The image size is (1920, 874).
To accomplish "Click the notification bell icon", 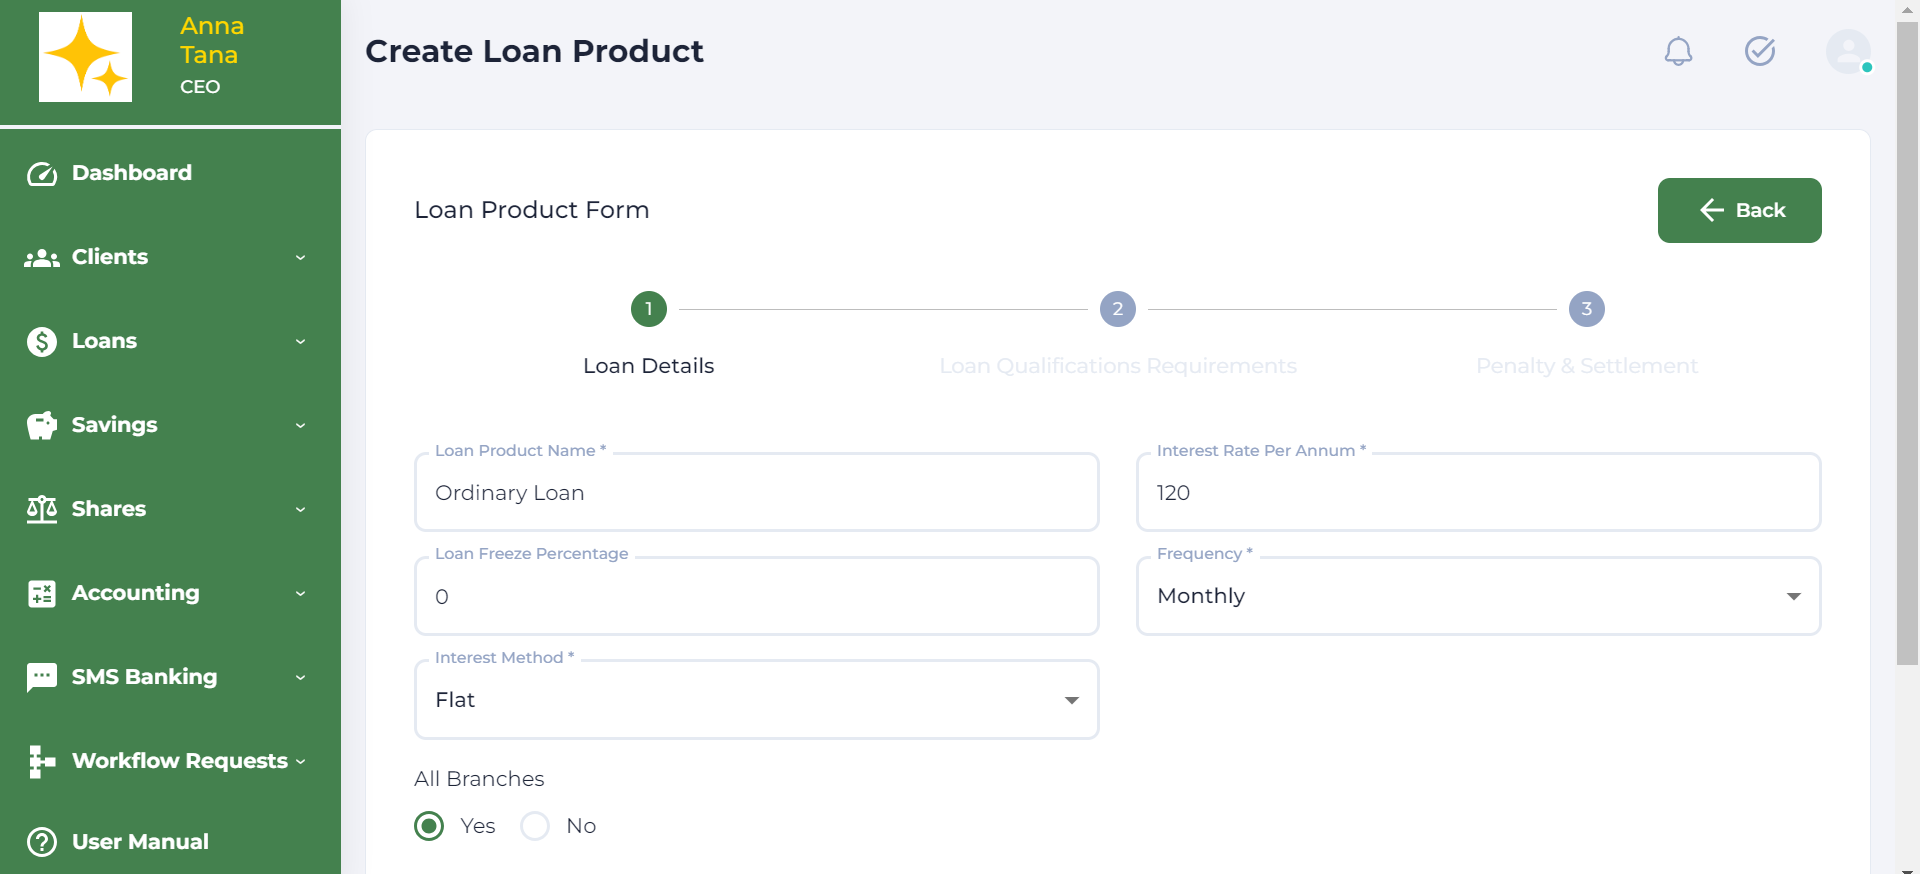I will pyautogui.click(x=1678, y=51).
